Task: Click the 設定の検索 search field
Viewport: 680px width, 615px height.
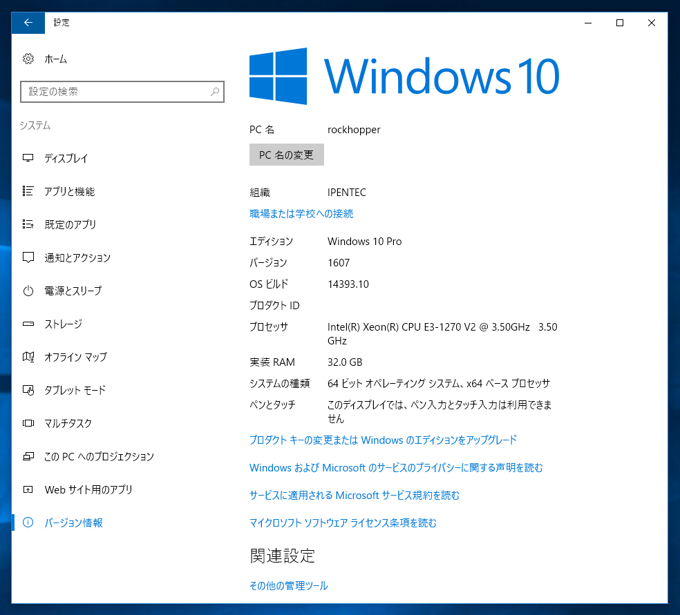Action: [122, 92]
